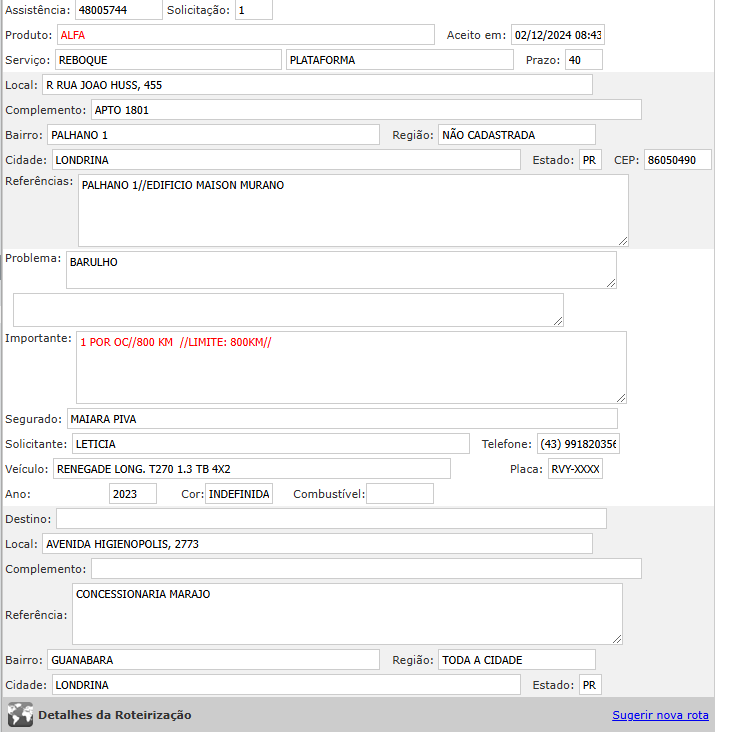Click the Assistência field showing 48005744

117,10
